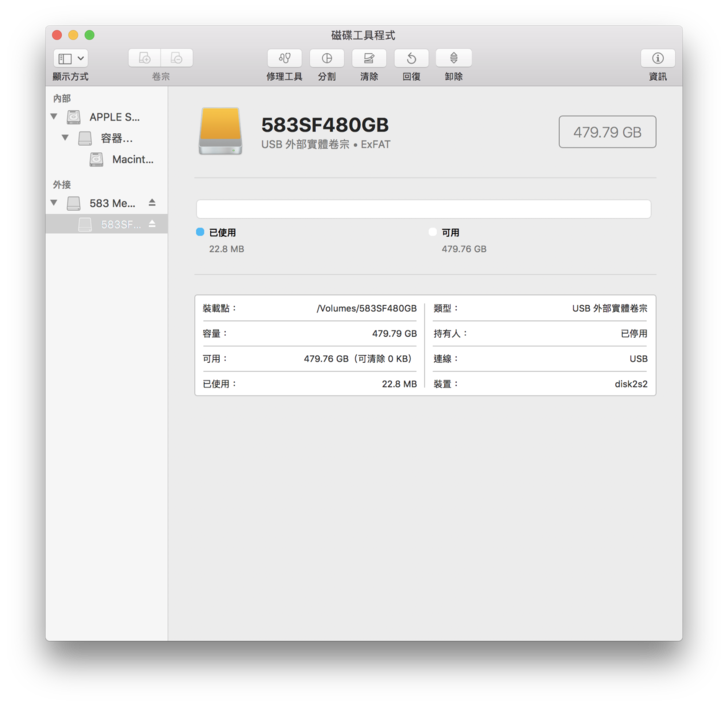Click the 回復 (Restore) toolbar icon
The image size is (728, 706).
(x=411, y=59)
